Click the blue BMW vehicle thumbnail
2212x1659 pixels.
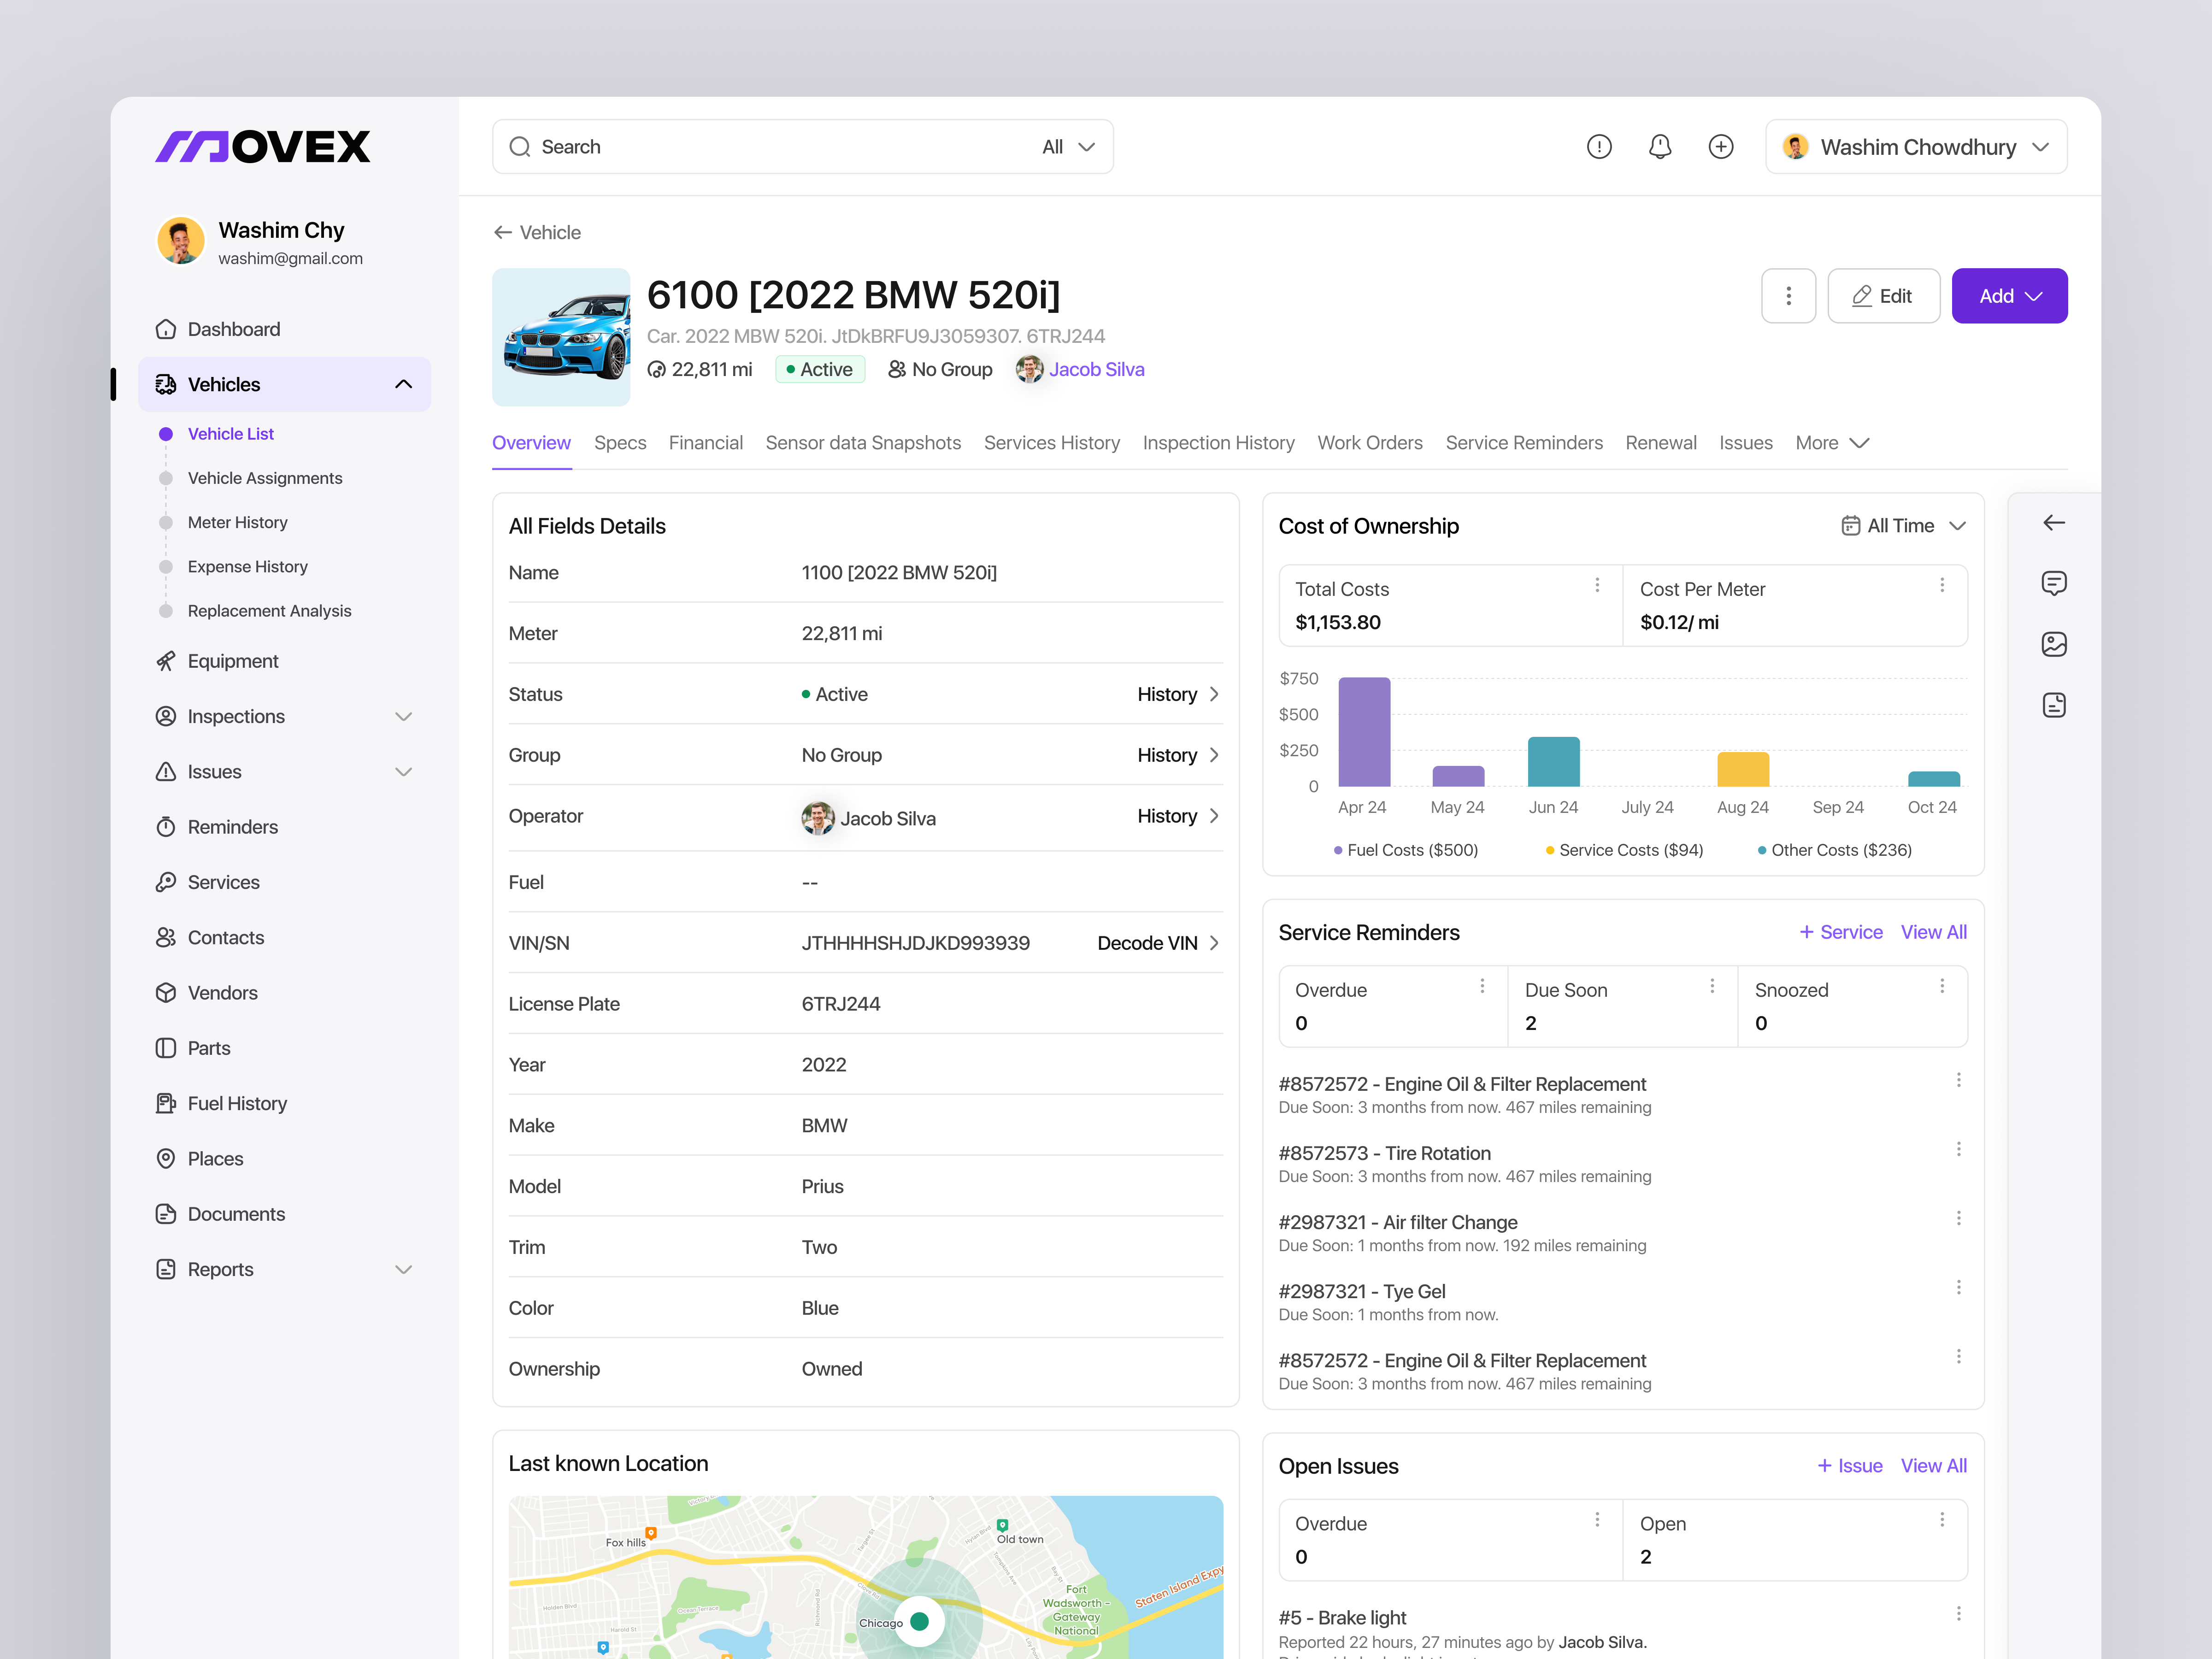(561, 337)
